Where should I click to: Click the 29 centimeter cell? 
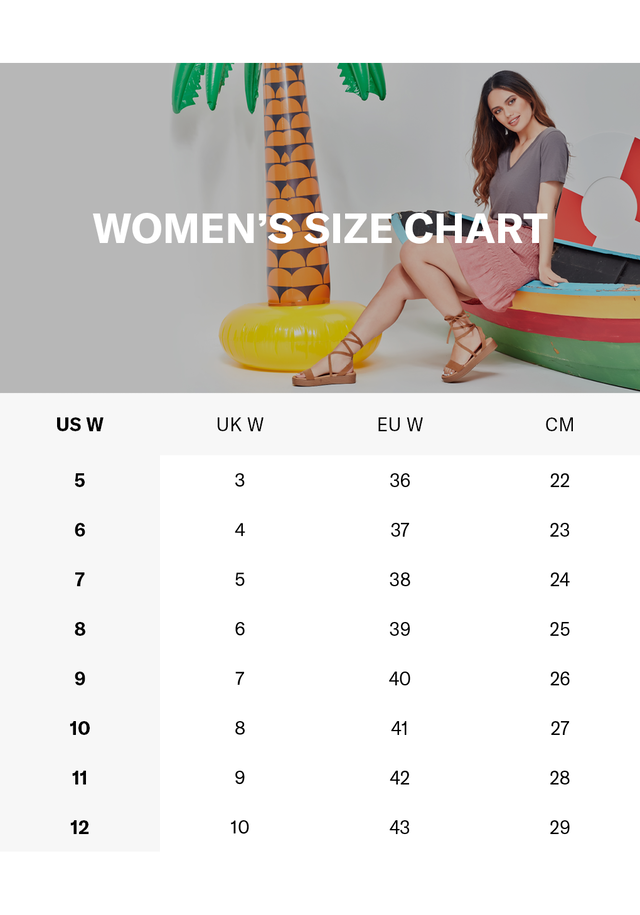coord(559,827)
